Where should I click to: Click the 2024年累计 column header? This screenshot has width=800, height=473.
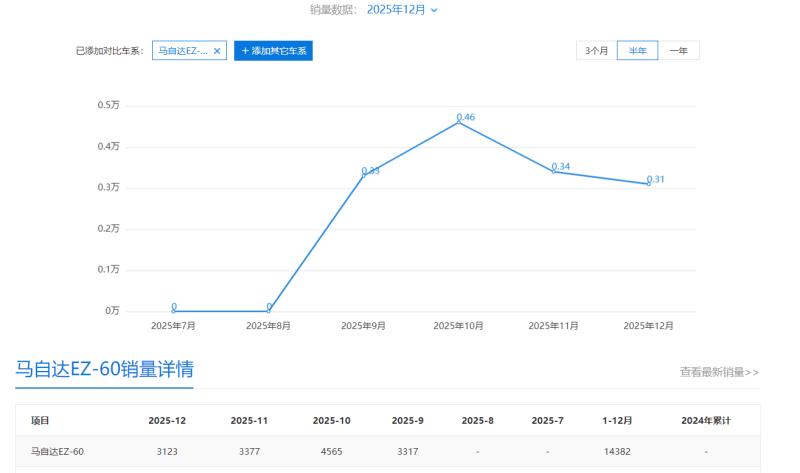pyautogui.click(x=706, y=420)
